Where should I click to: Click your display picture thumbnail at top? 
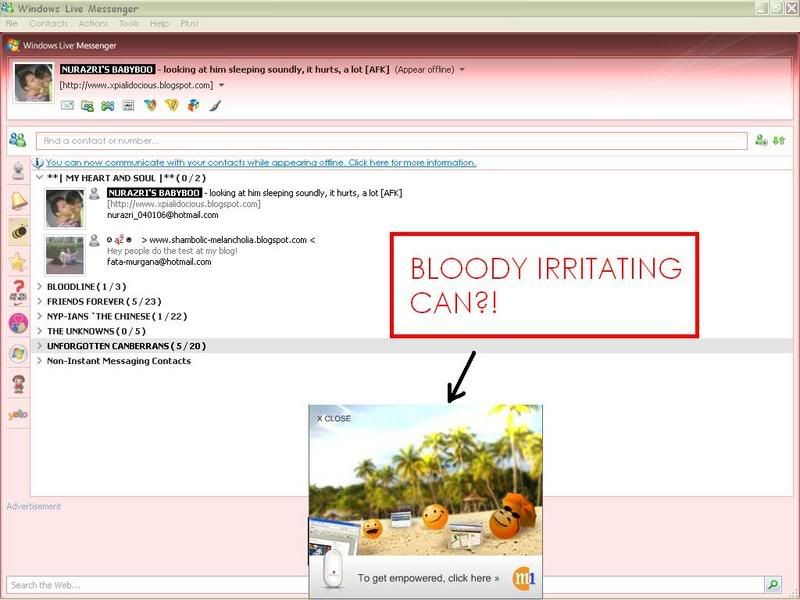point(34,82)
